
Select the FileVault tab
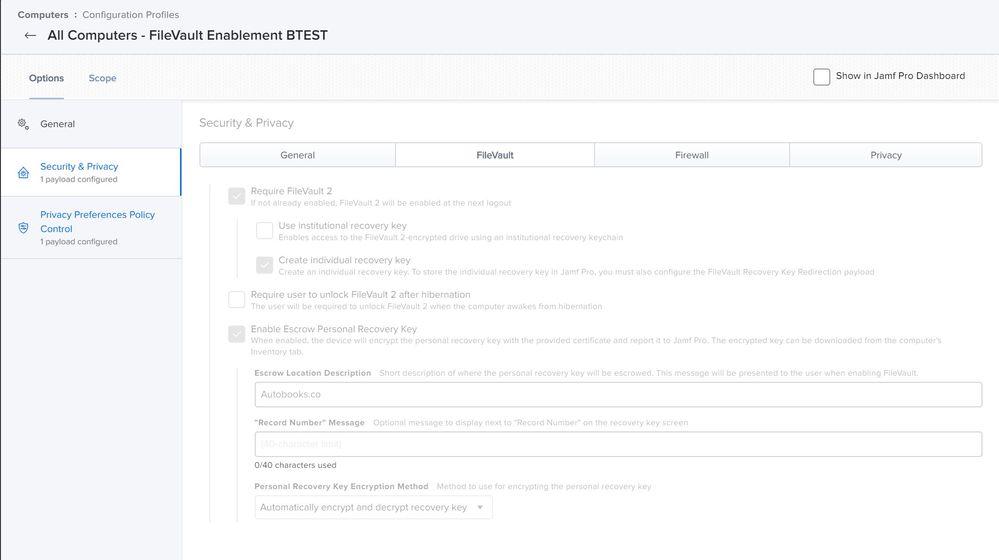[x=495, y=155]
